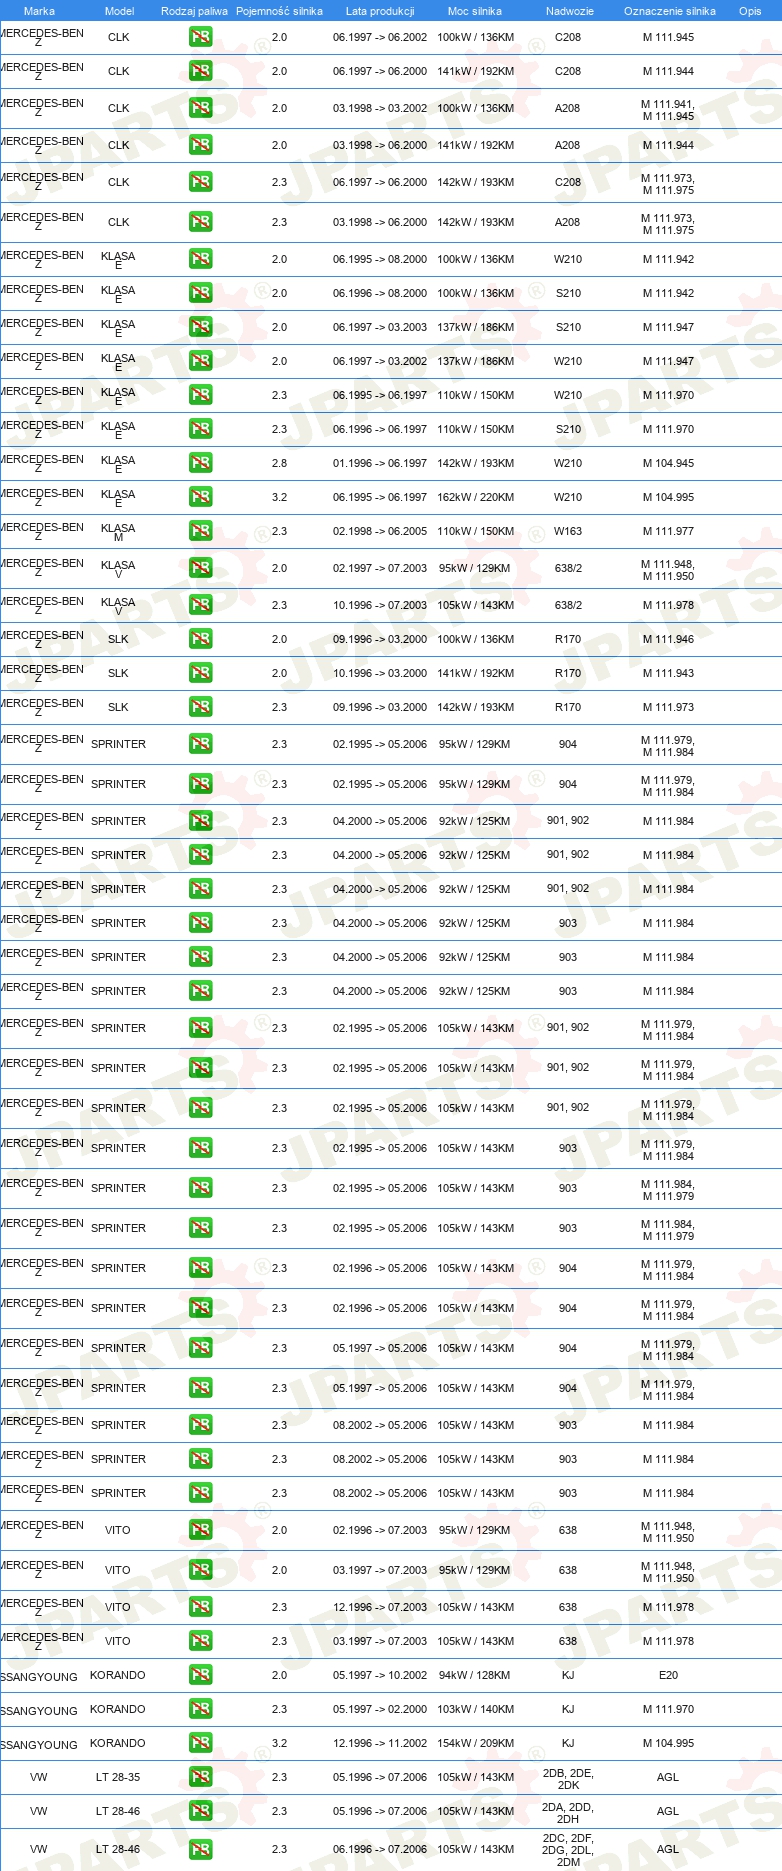
Task: Select power cell 103kW / 140KM
Action: point(475,1709)
